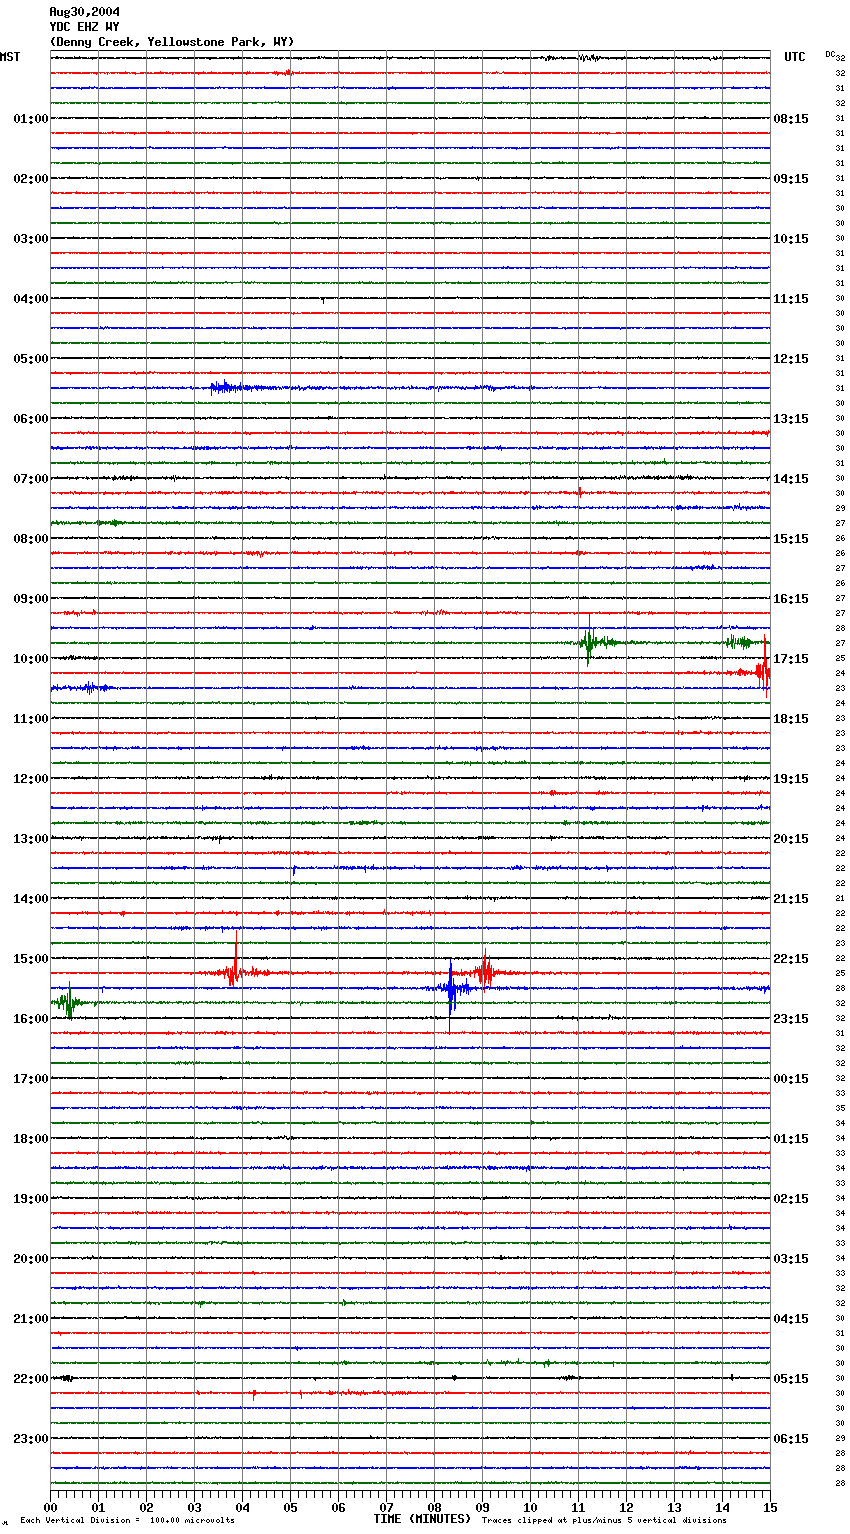The height and width of the screenshot is (1534, 850).
Task: Select the 07:00 MST row label
Action: (30, 479)
